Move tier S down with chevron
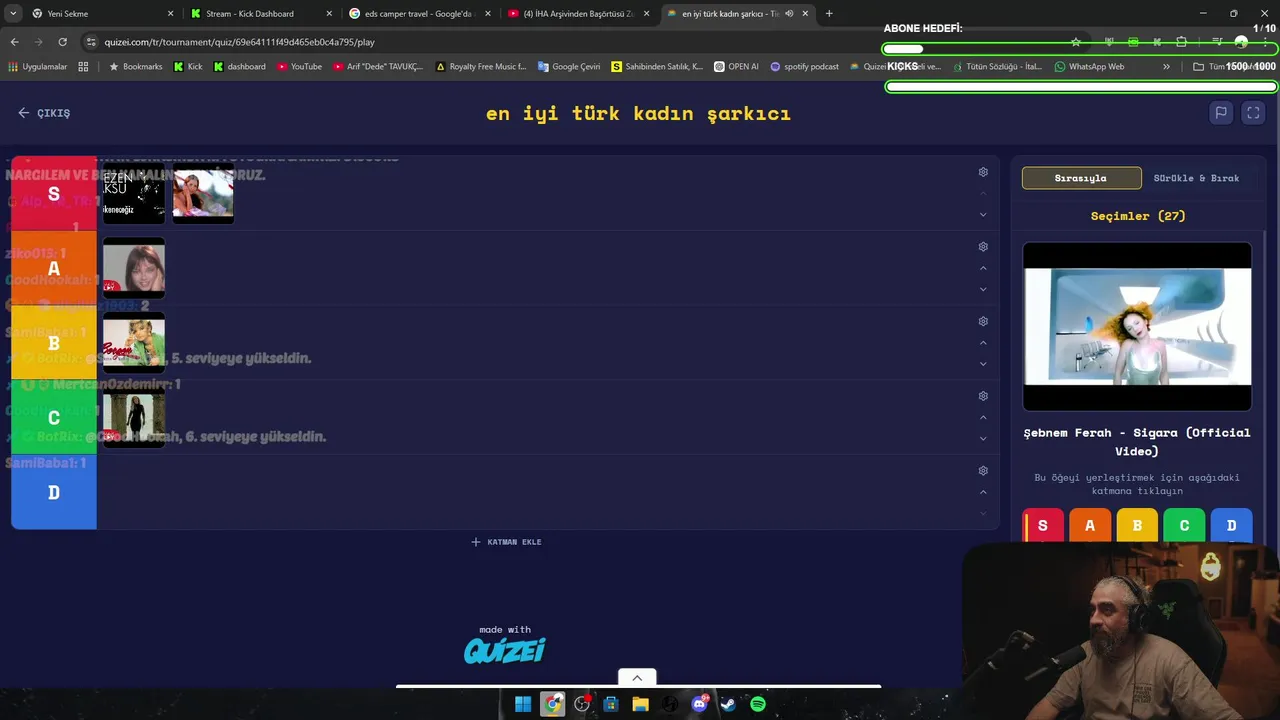Screen dimensions: 1280x720 coord(983,214)
